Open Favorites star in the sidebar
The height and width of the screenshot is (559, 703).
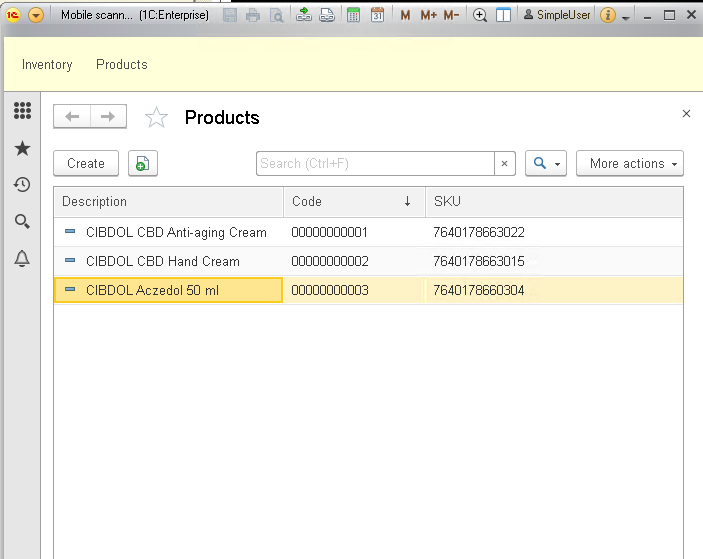(x=22, y=148)
